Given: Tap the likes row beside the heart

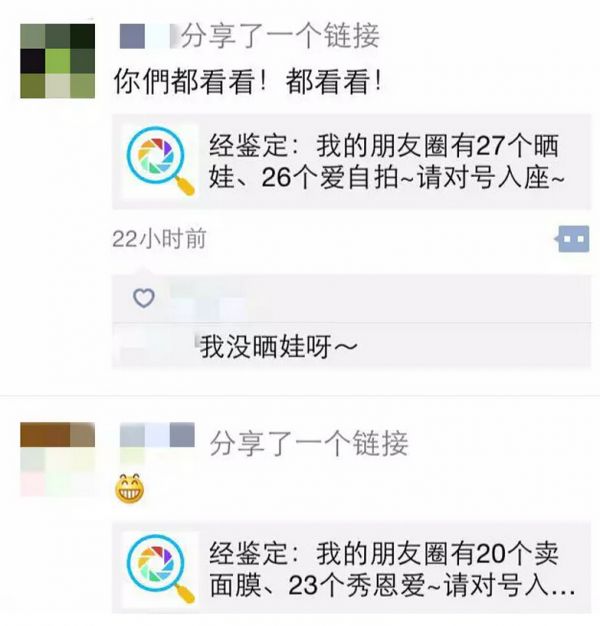Looking at the screenshot, I should coord(351,299).
